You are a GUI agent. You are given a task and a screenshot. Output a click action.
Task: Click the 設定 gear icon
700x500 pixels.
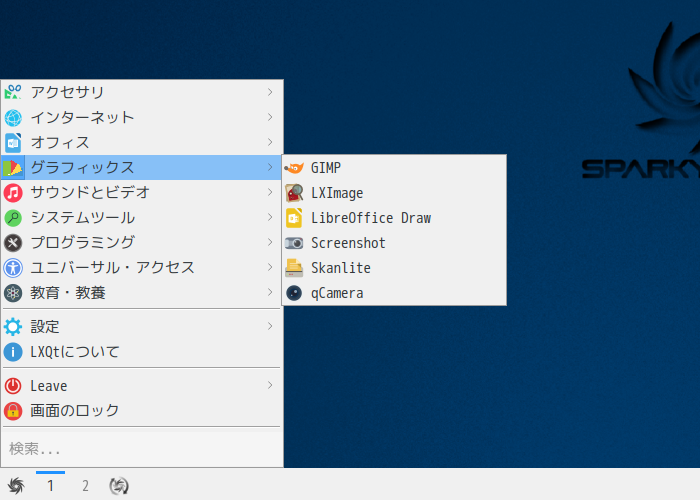(13, 327)
